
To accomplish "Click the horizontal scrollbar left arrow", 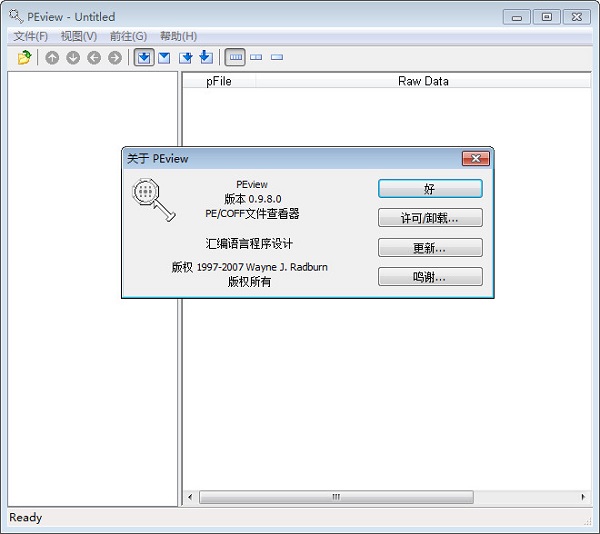I will pyautogui.click(x=190, y=497).
